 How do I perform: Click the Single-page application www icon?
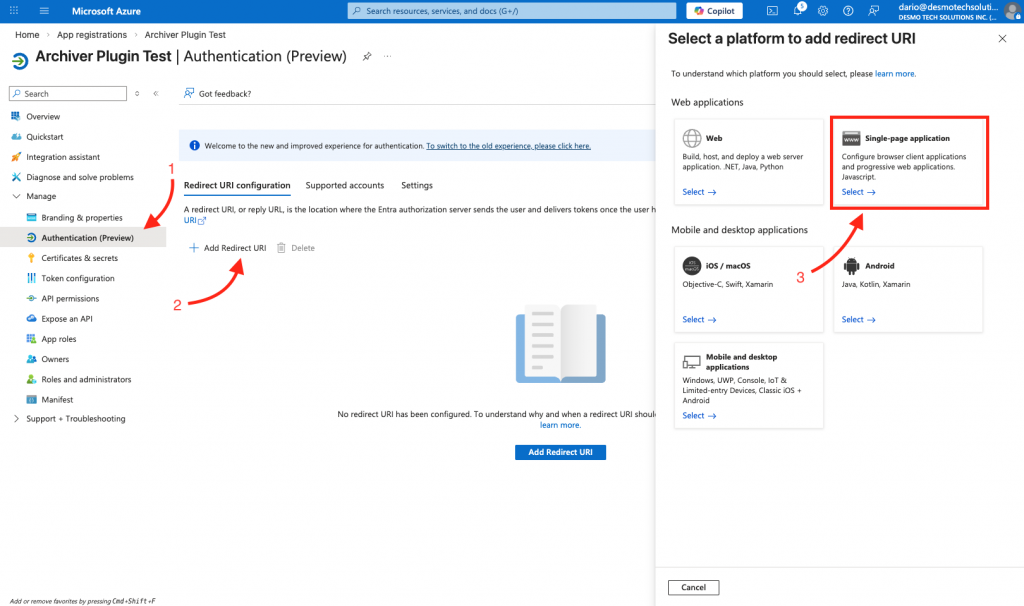[851, 138]
